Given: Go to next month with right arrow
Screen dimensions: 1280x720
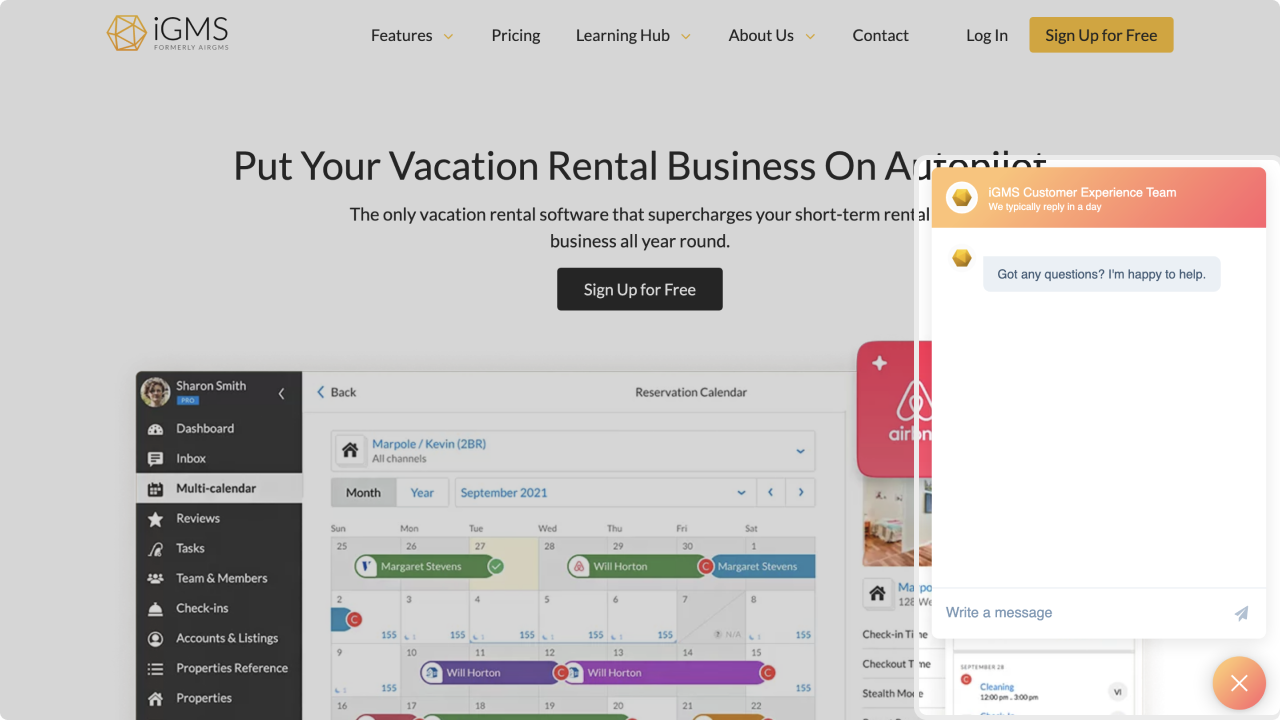Looking at the screenshot, I should (x=800, y=493).
